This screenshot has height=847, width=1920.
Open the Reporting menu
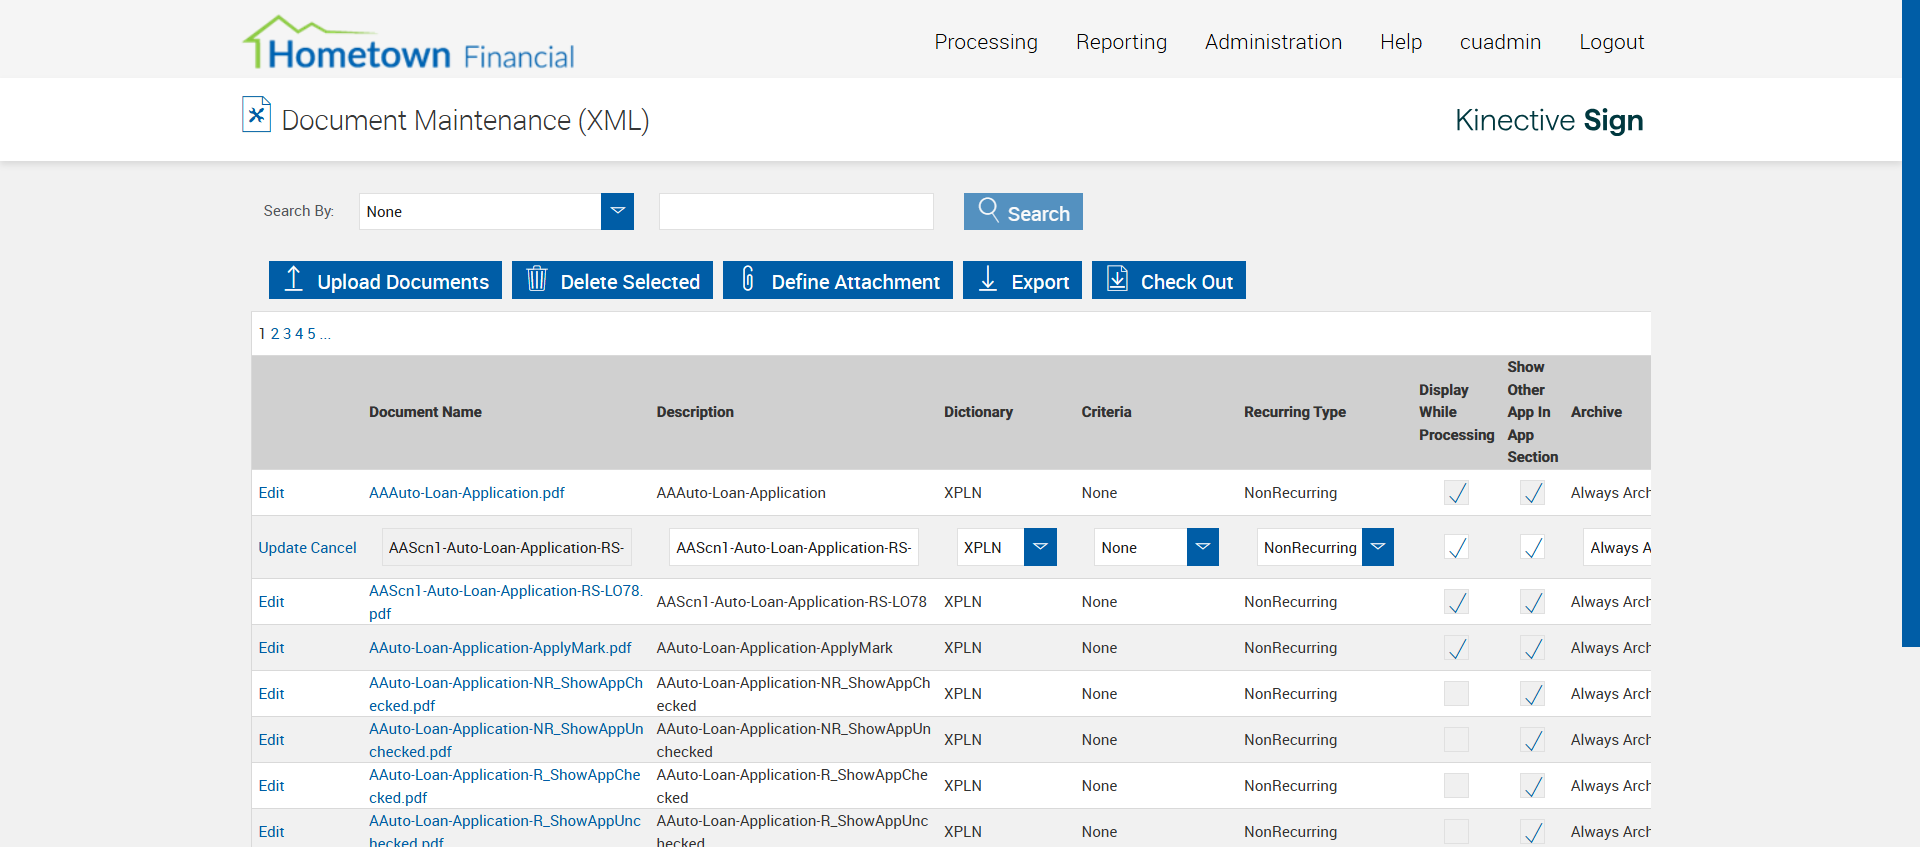pos(1121,42)
